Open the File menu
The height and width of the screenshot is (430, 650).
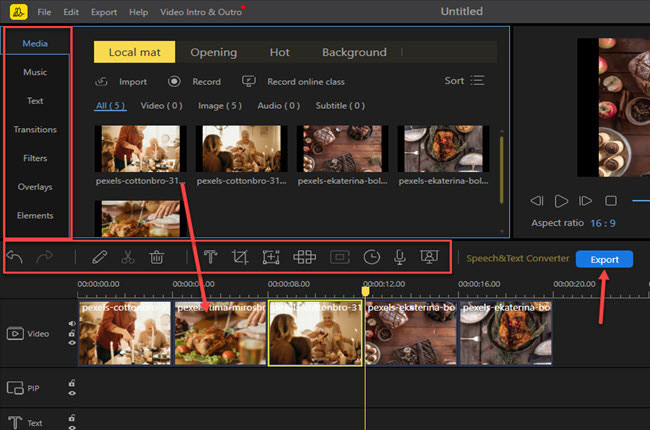pos(44,12)
